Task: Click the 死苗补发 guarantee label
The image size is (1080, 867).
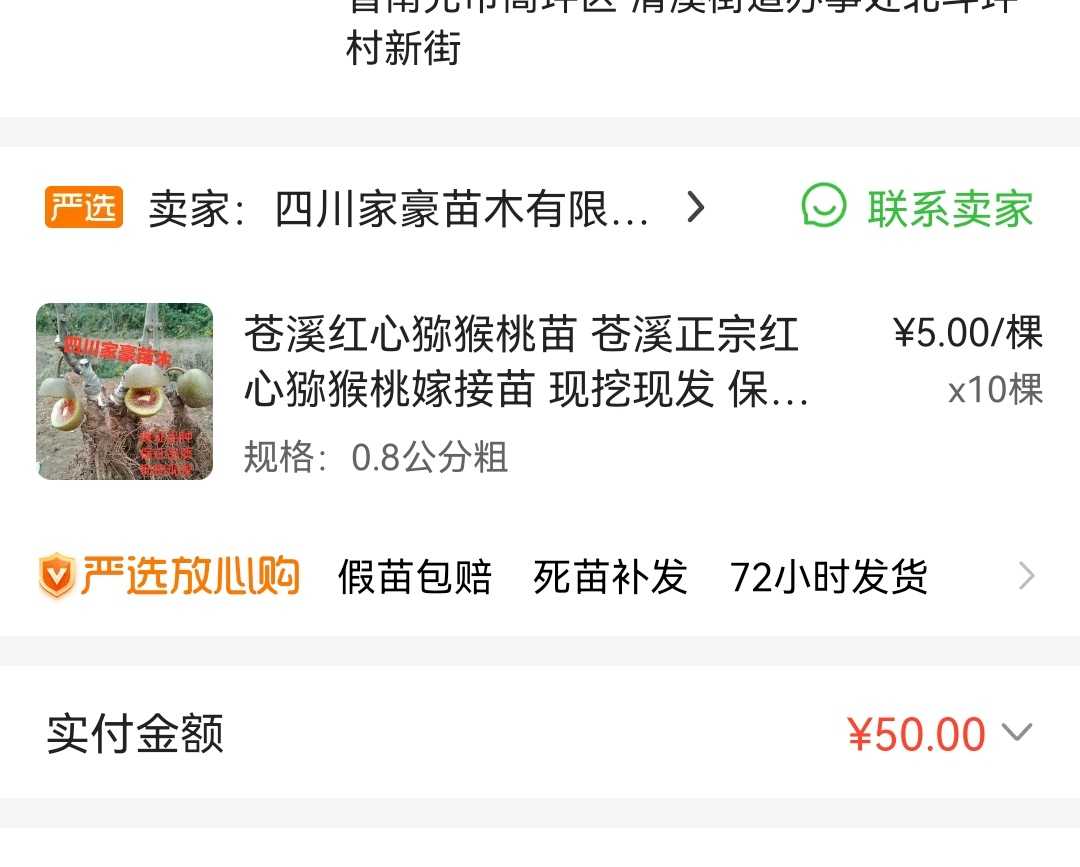Action: pyautogui.click(x=610, y=577)
